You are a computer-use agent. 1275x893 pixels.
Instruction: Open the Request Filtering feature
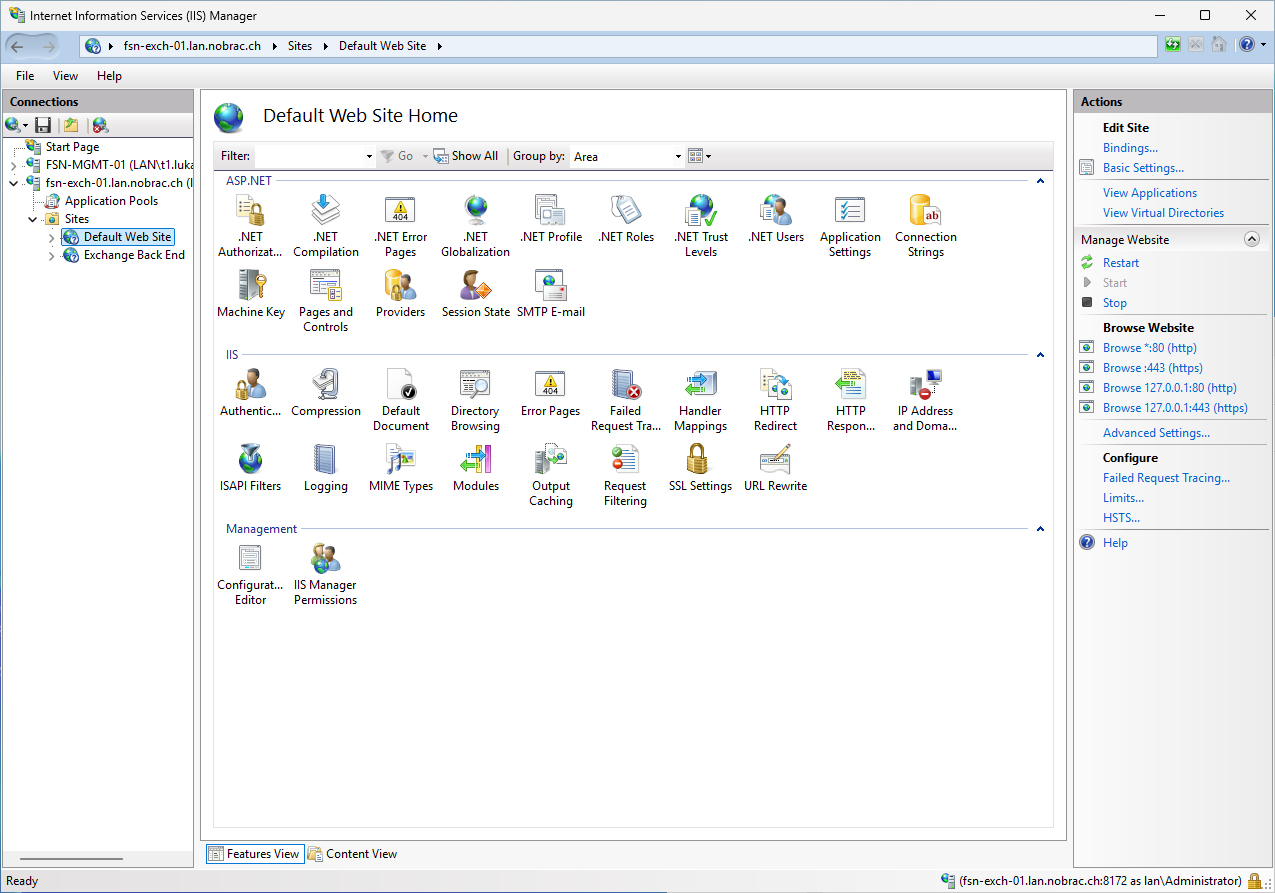coord(625,475)
